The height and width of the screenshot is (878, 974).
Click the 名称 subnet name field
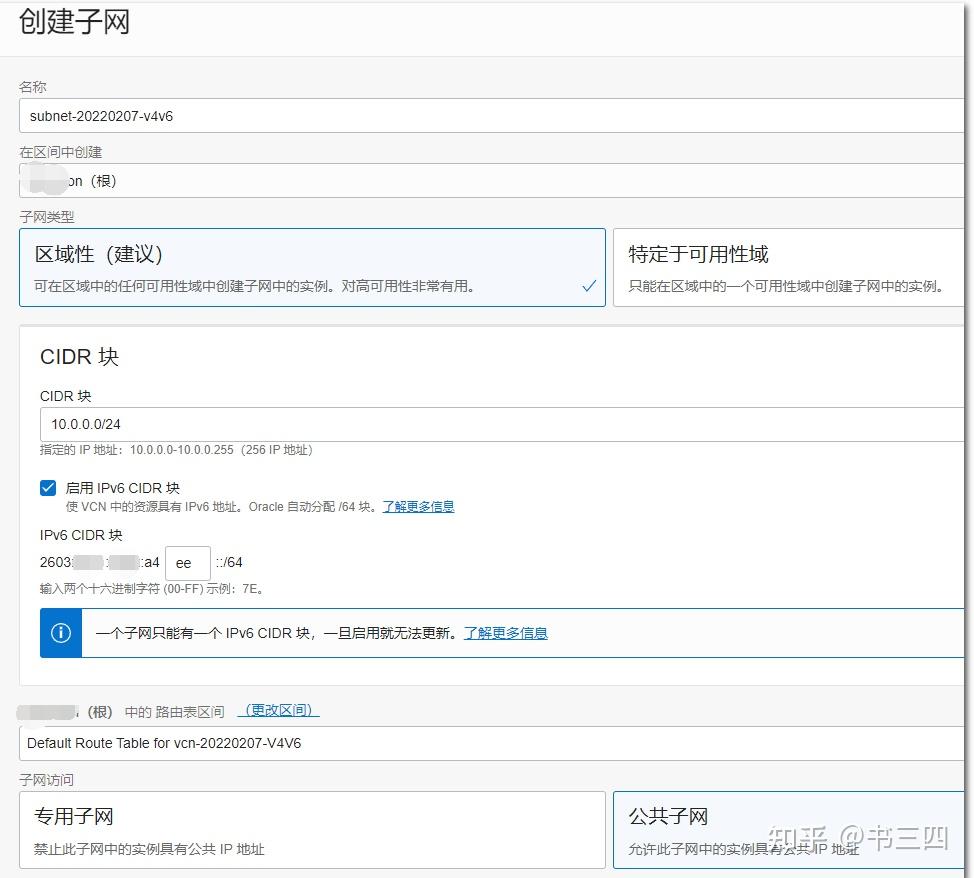pos(490,116)
